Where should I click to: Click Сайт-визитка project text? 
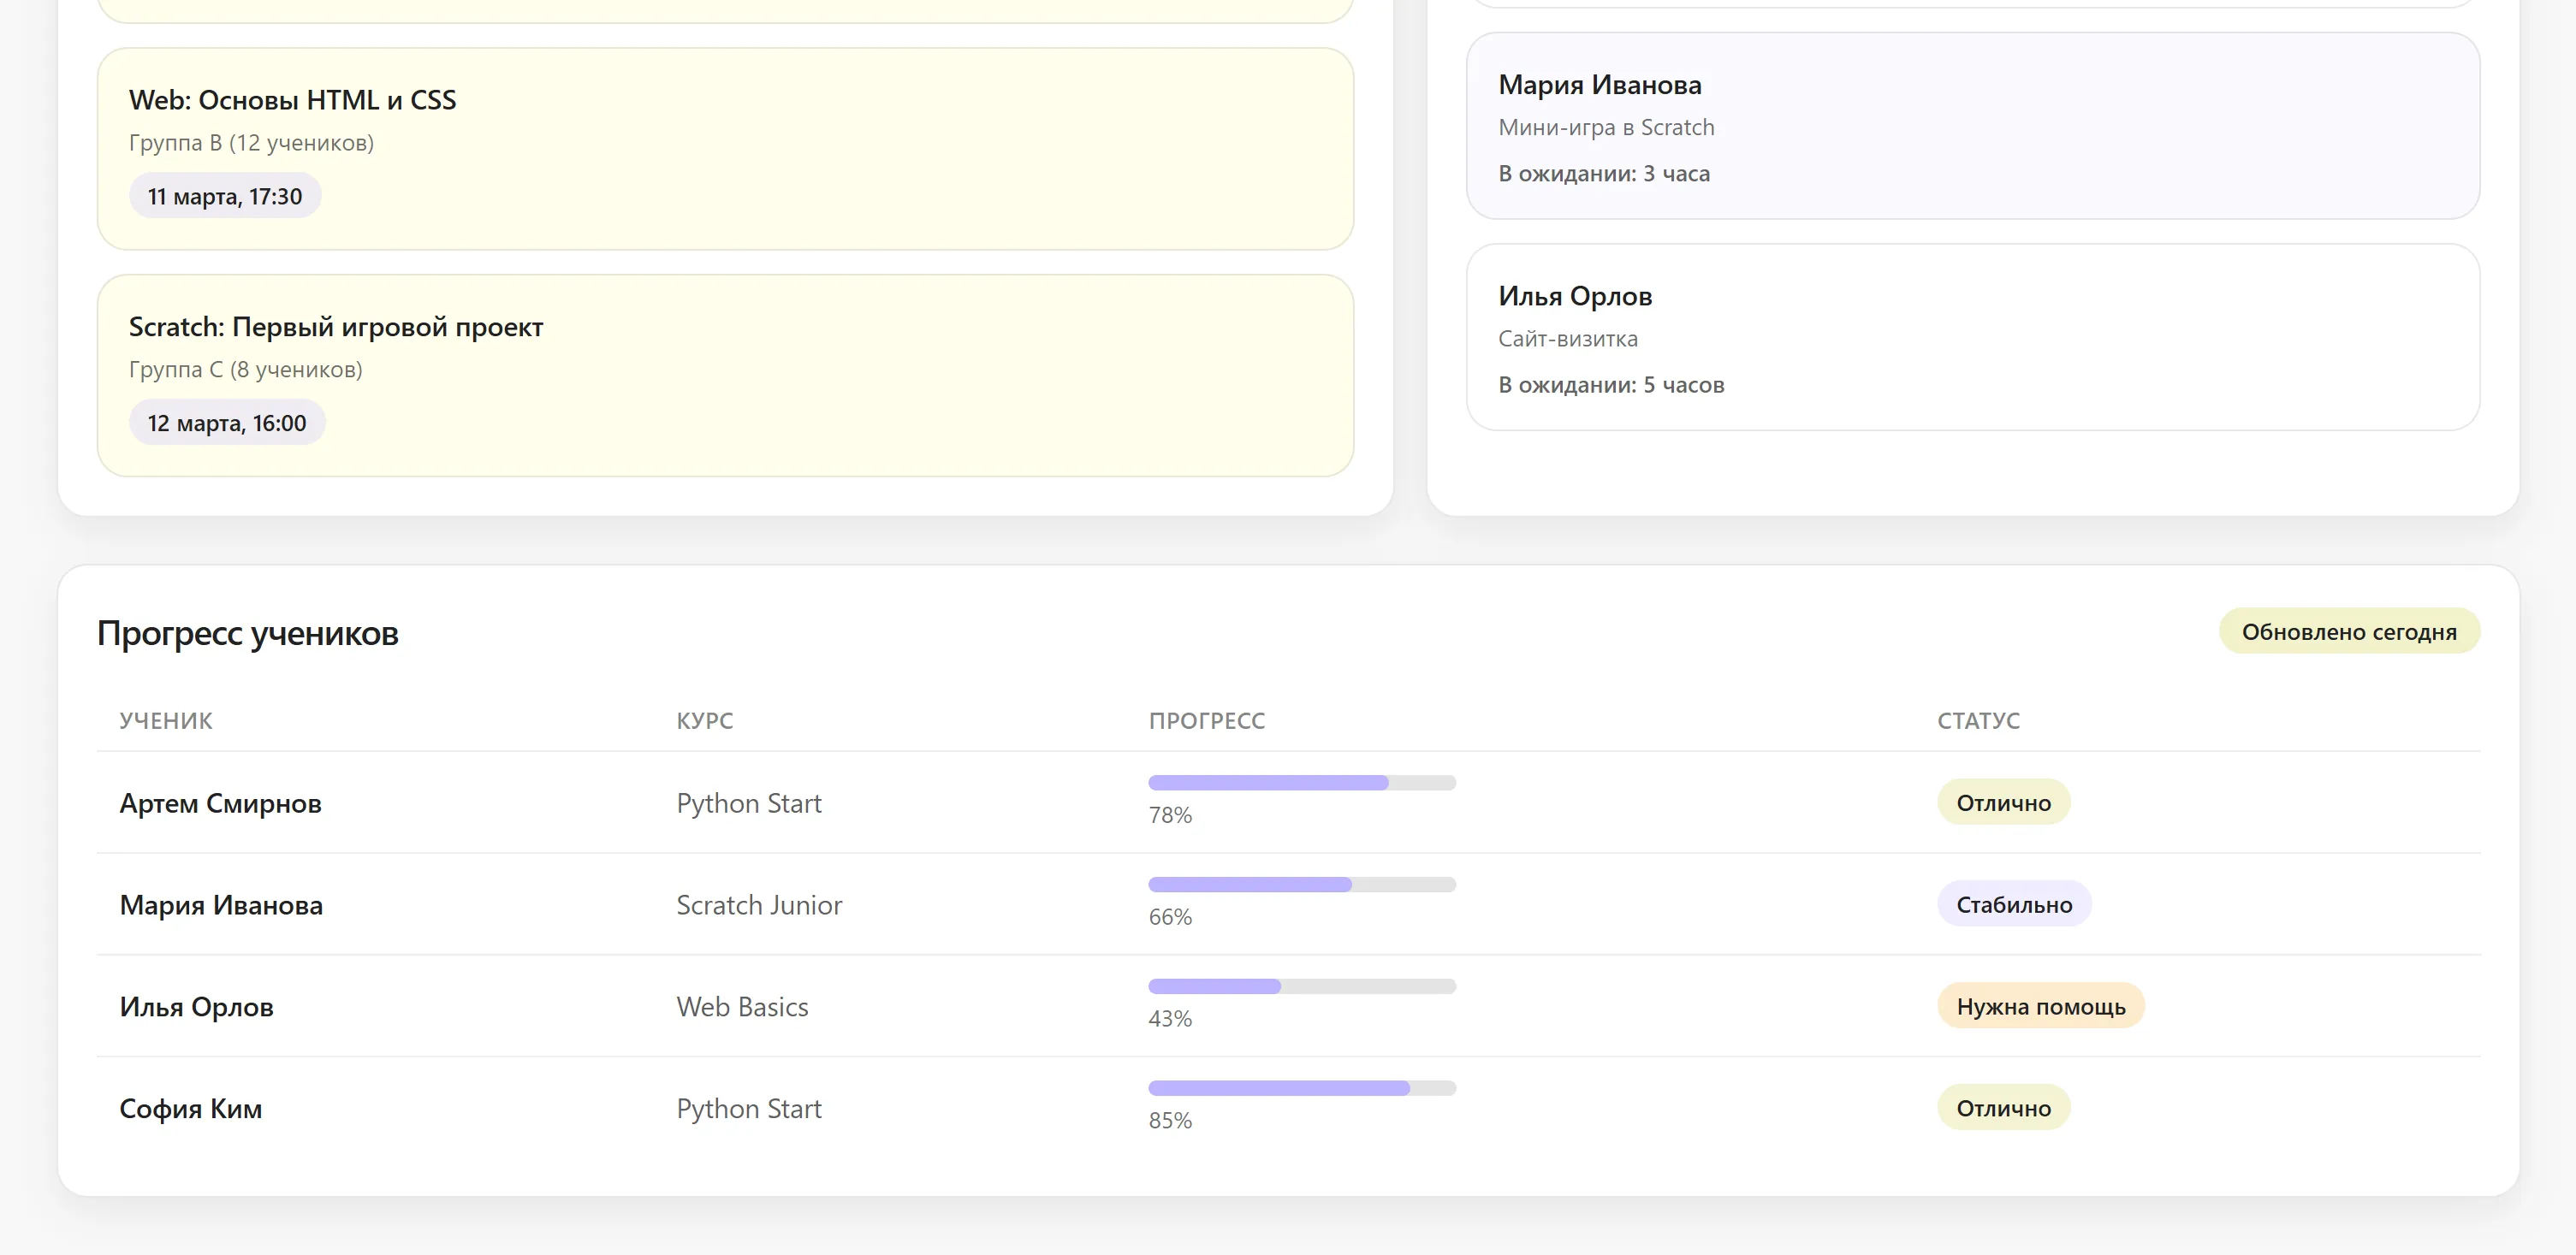coord(1568,339)
